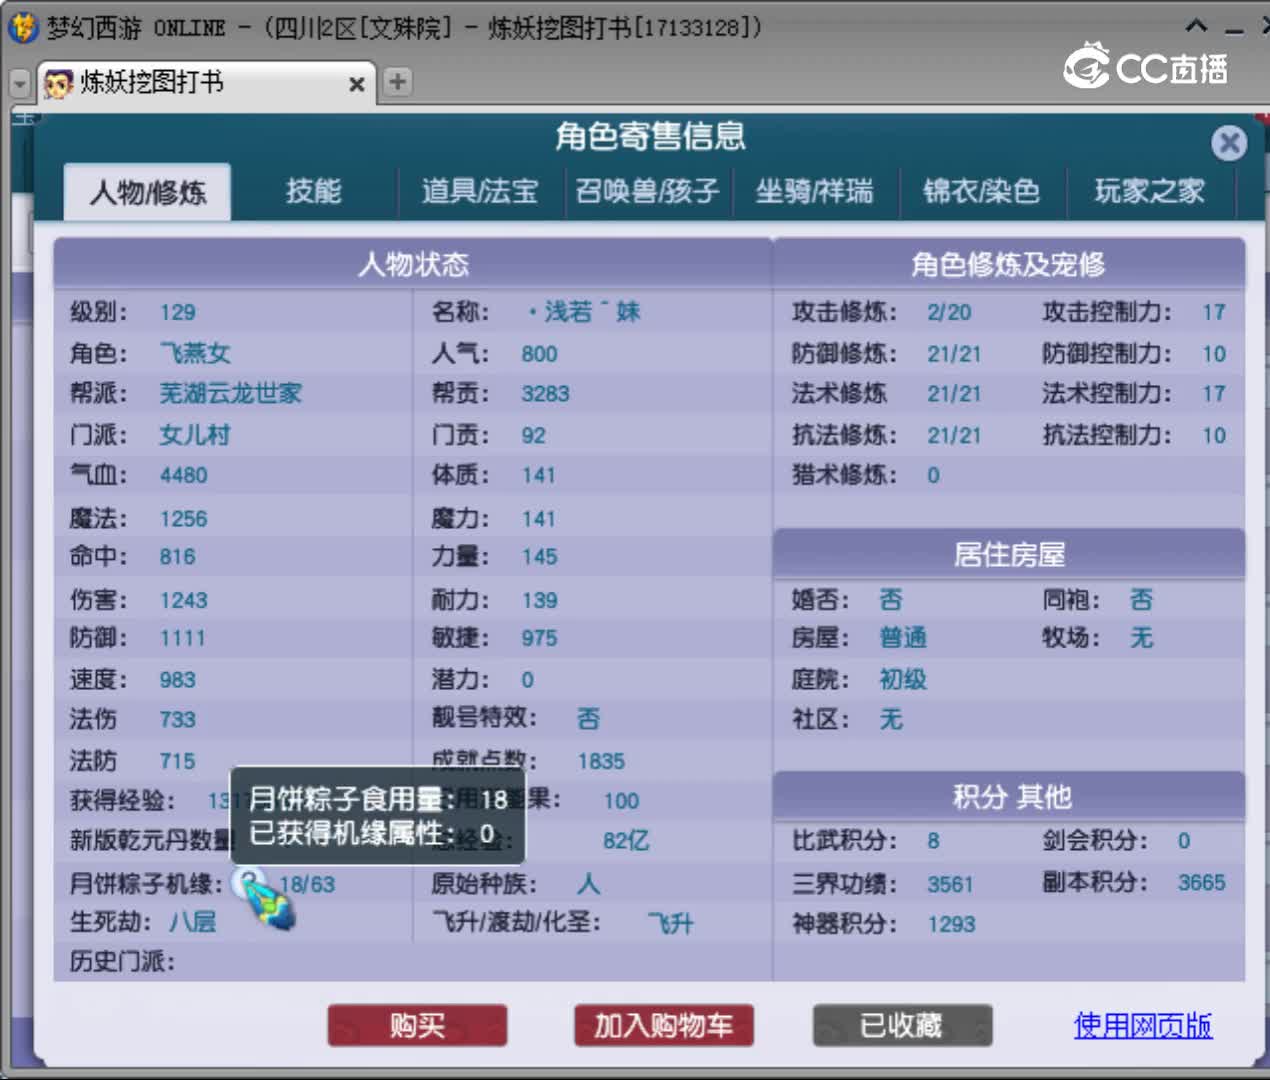The width and height of the screenshot is (1270, 1080).
Task: Click the 气血 value 4480
Action: pos(184,475)
